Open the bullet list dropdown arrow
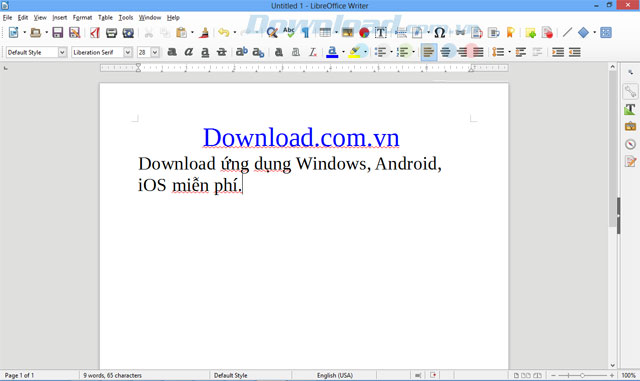This screenshot has height=381, width=640. click(x=391, y=52)
